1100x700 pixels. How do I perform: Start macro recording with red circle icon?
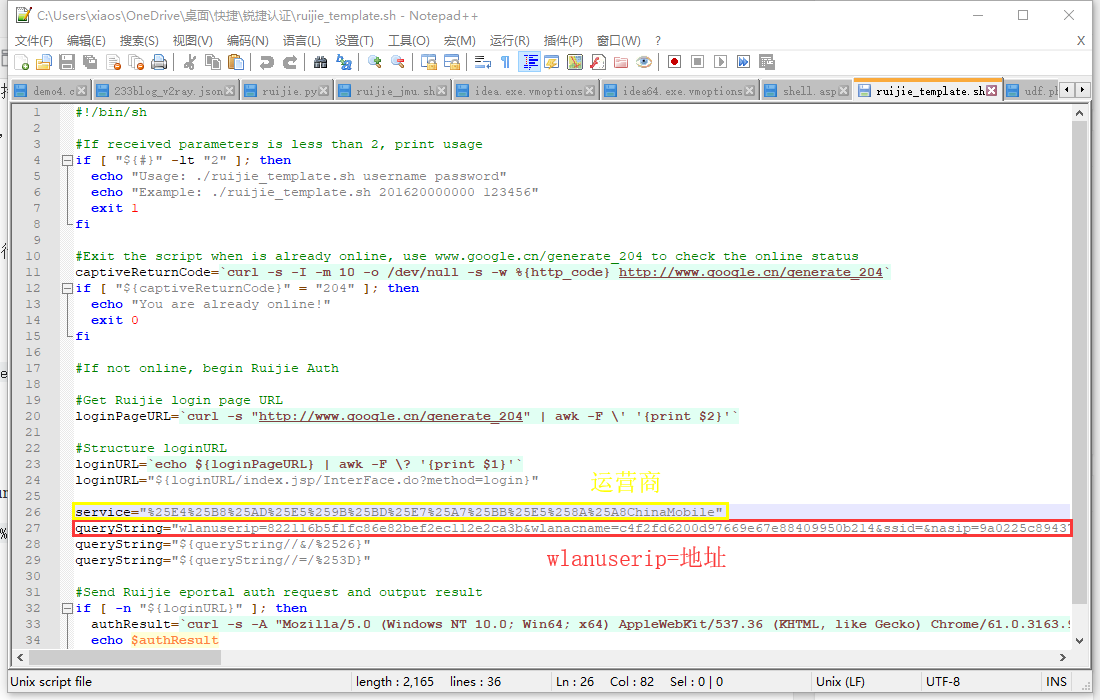click(x=674, y=62)
